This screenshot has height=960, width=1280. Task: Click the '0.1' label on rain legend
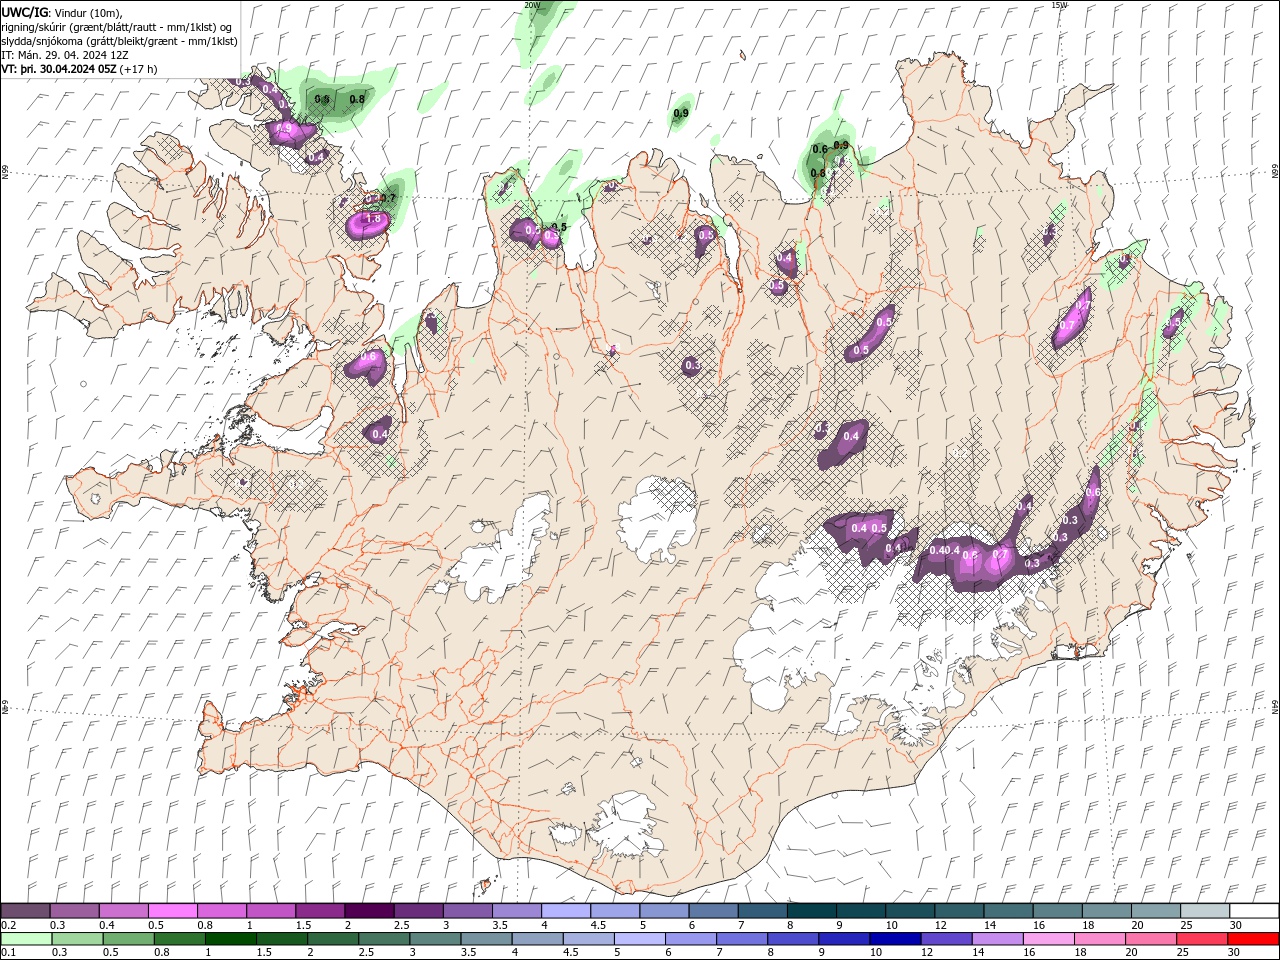9,952
